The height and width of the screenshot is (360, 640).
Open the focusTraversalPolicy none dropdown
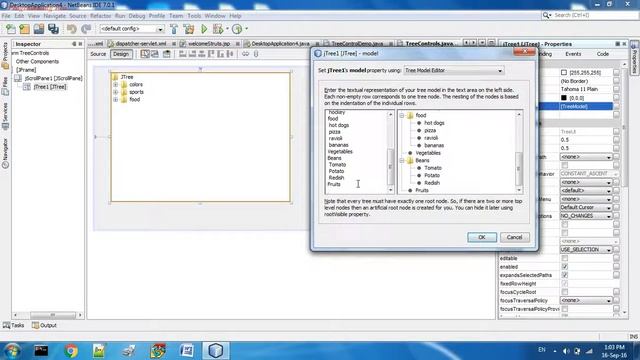pos(586,300)
